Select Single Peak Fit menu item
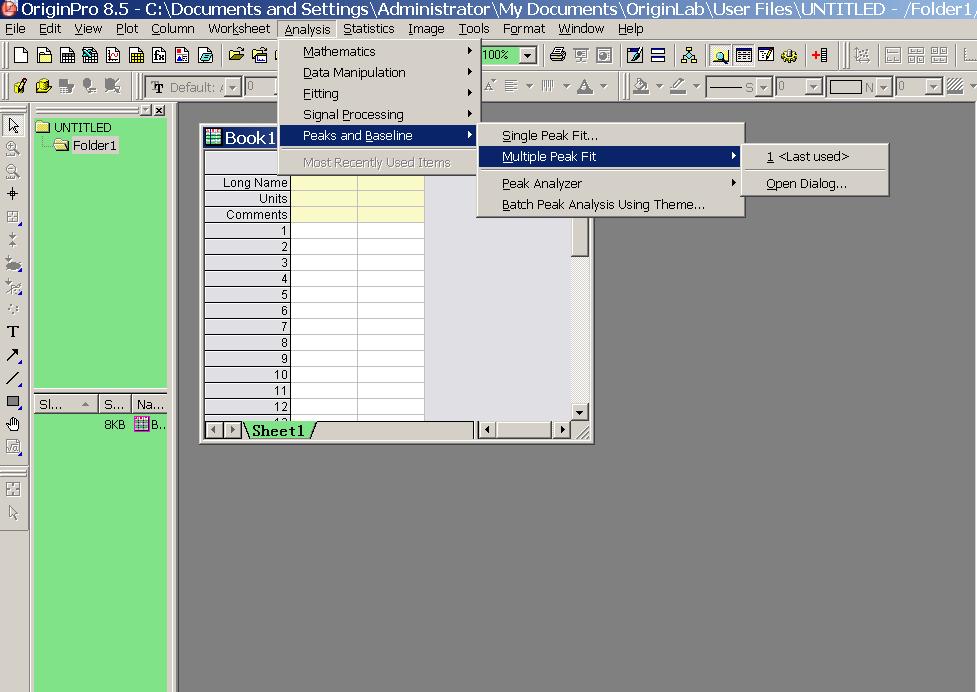977x692 pixels. click(609, 136)
